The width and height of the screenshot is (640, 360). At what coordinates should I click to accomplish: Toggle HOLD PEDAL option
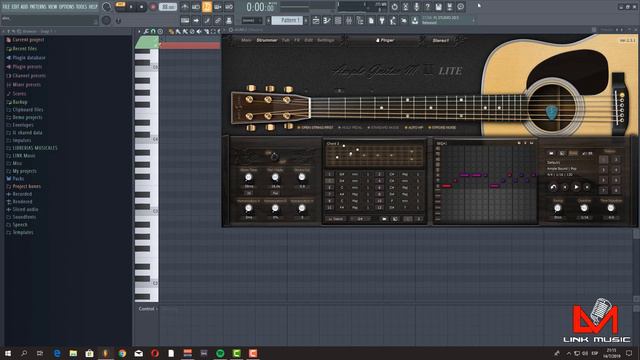[351, 127]
